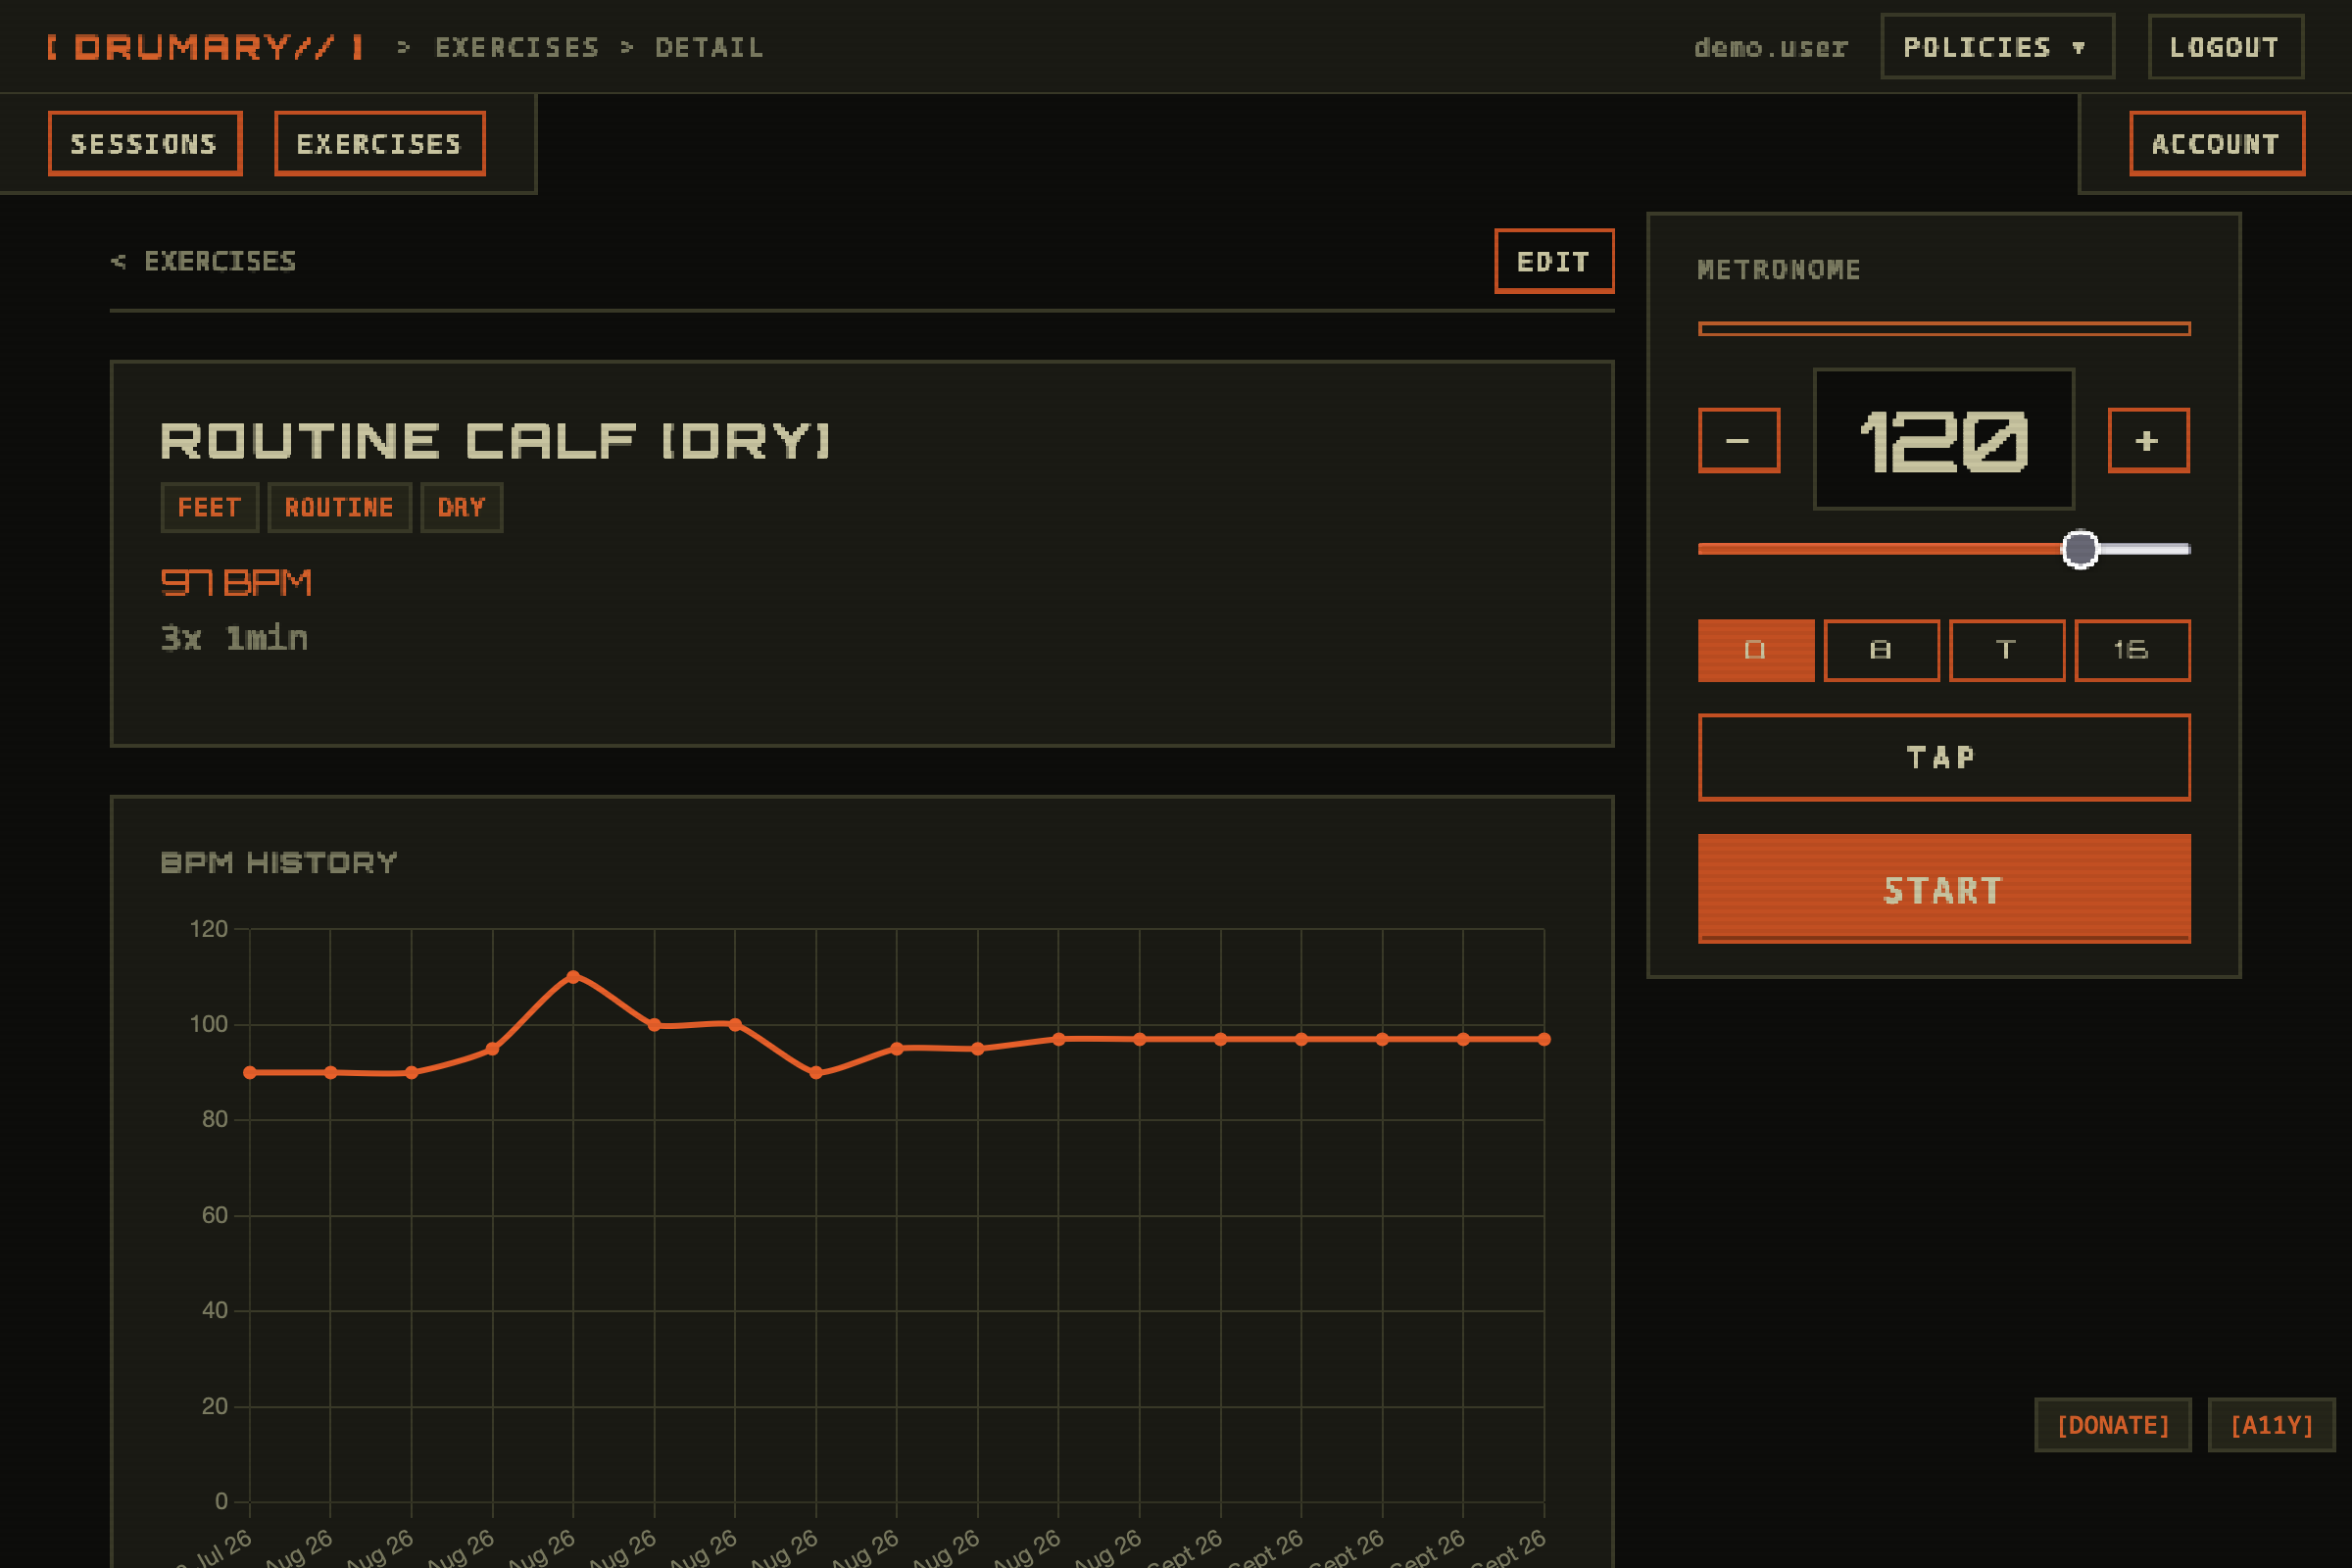Click the 120 BPM tempo display
Viewport: 2352px width, 1568px height.
1944,440
